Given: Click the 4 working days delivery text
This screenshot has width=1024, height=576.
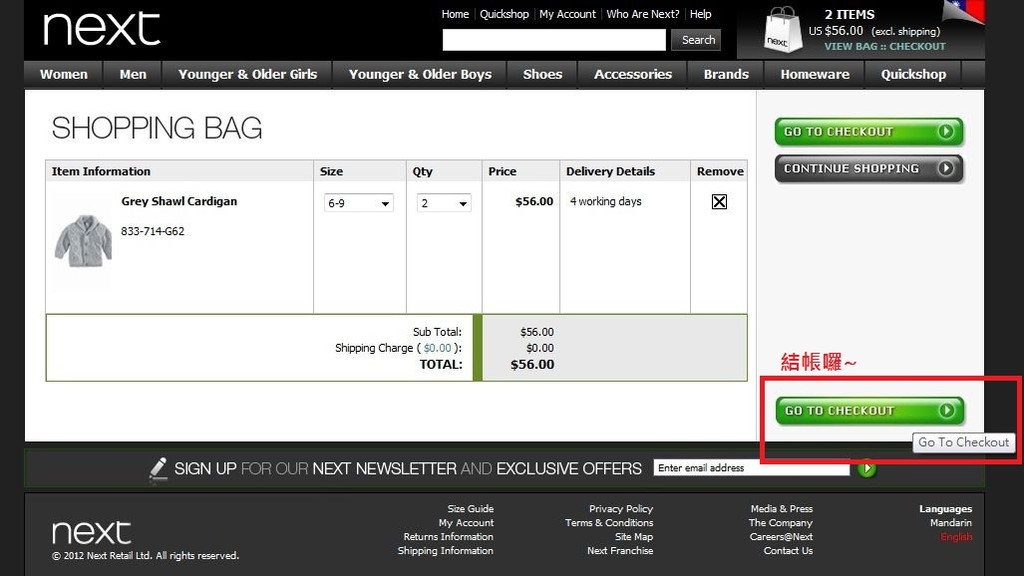Looking at the screenshot, I should (606, 201).
